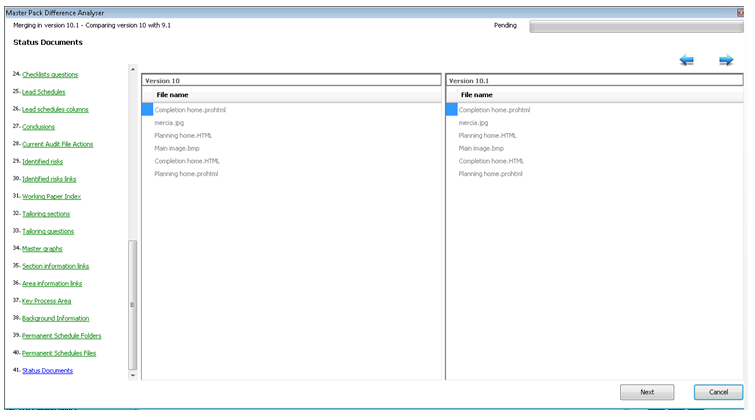Click blue row marker in Version 10 list

(x=147, y=109)
